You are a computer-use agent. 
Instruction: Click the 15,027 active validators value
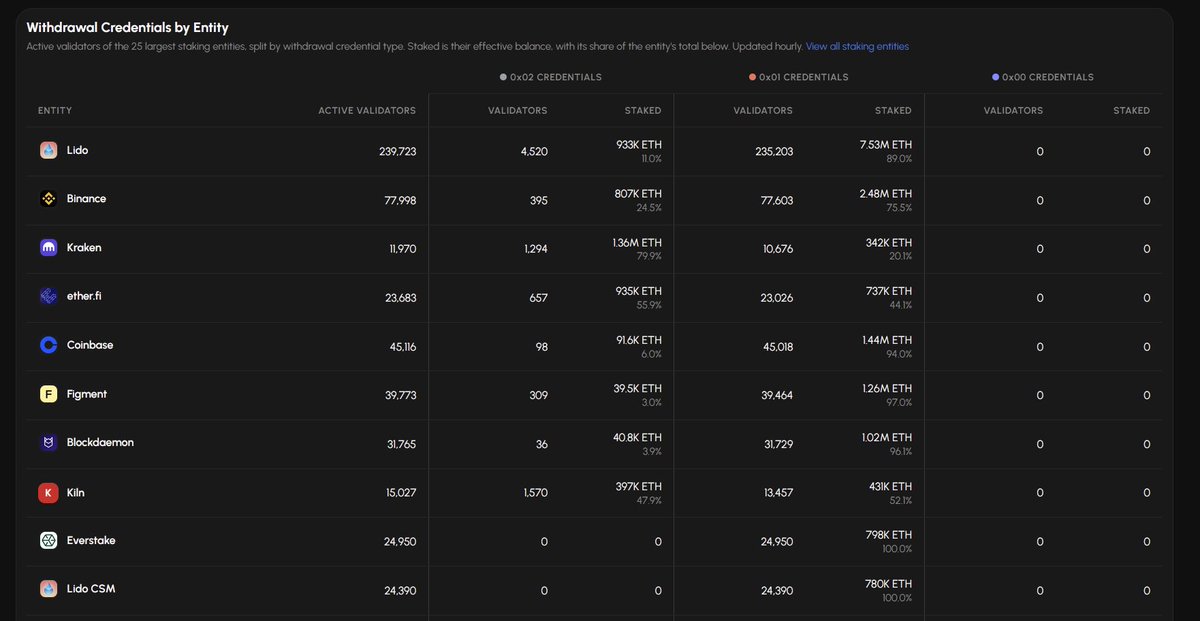[x=400, y=492]
